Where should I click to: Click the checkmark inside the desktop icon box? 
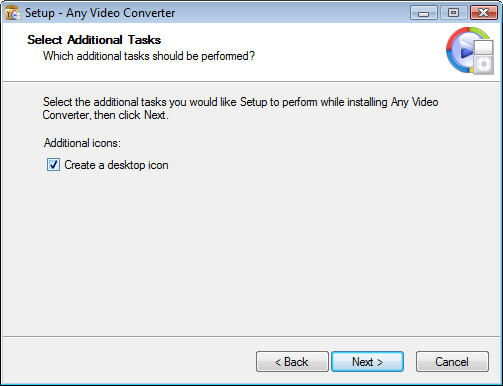click(53, 164)
